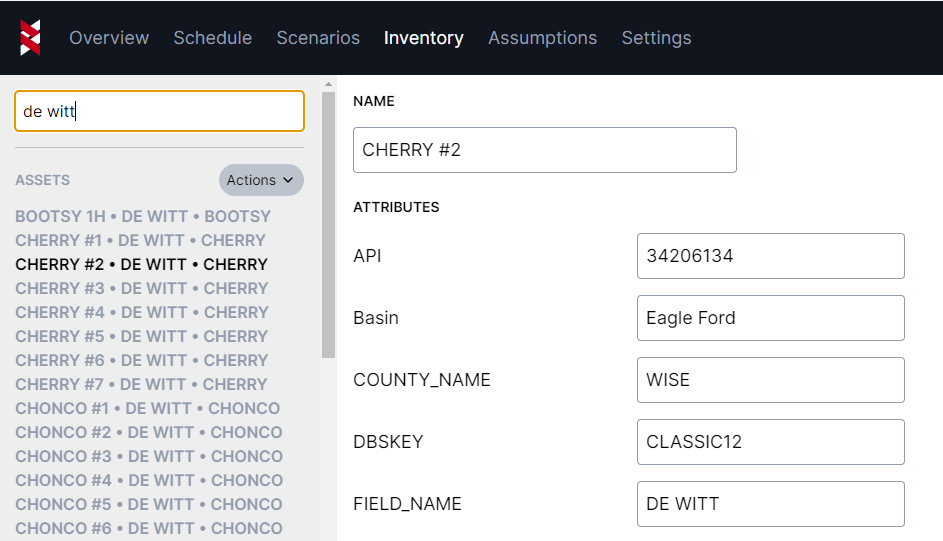Image resolution: width=943 pixels, height=541 pixels.
Task: Pick CHONCO #1 in the assets list
Action: coord(147,408)
